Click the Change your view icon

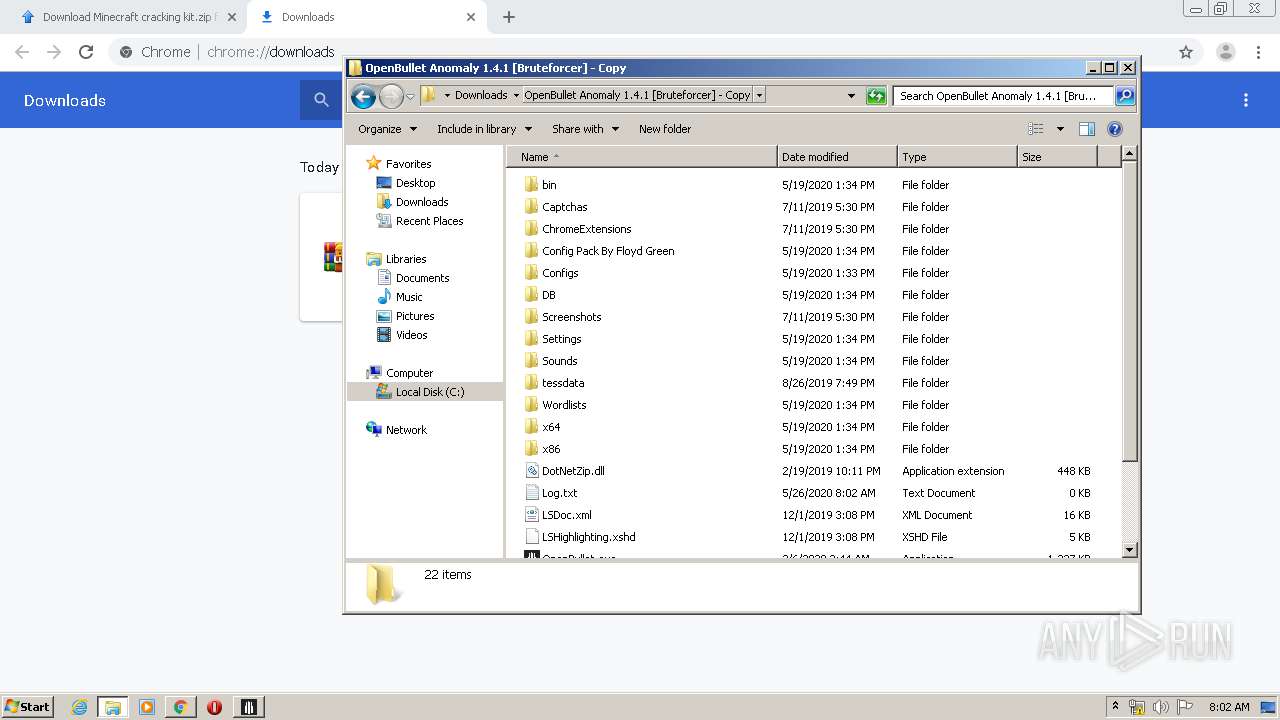click(1036, 129)
